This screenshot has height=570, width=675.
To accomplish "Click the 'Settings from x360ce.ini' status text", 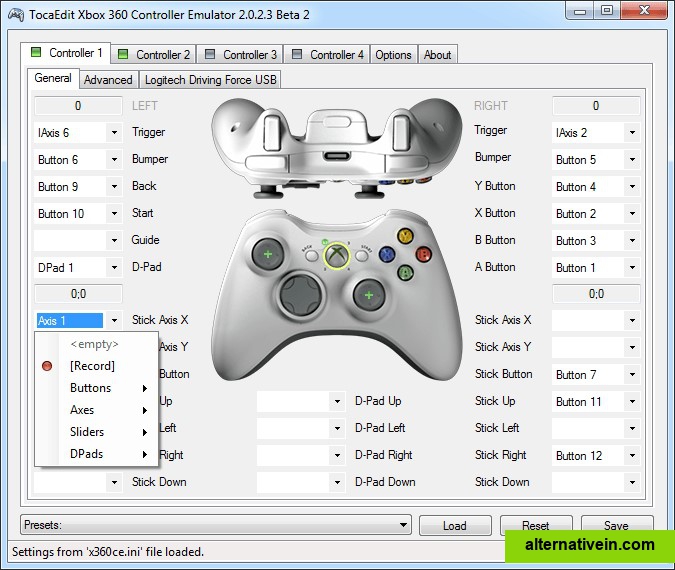I will [x=108, y=551].
